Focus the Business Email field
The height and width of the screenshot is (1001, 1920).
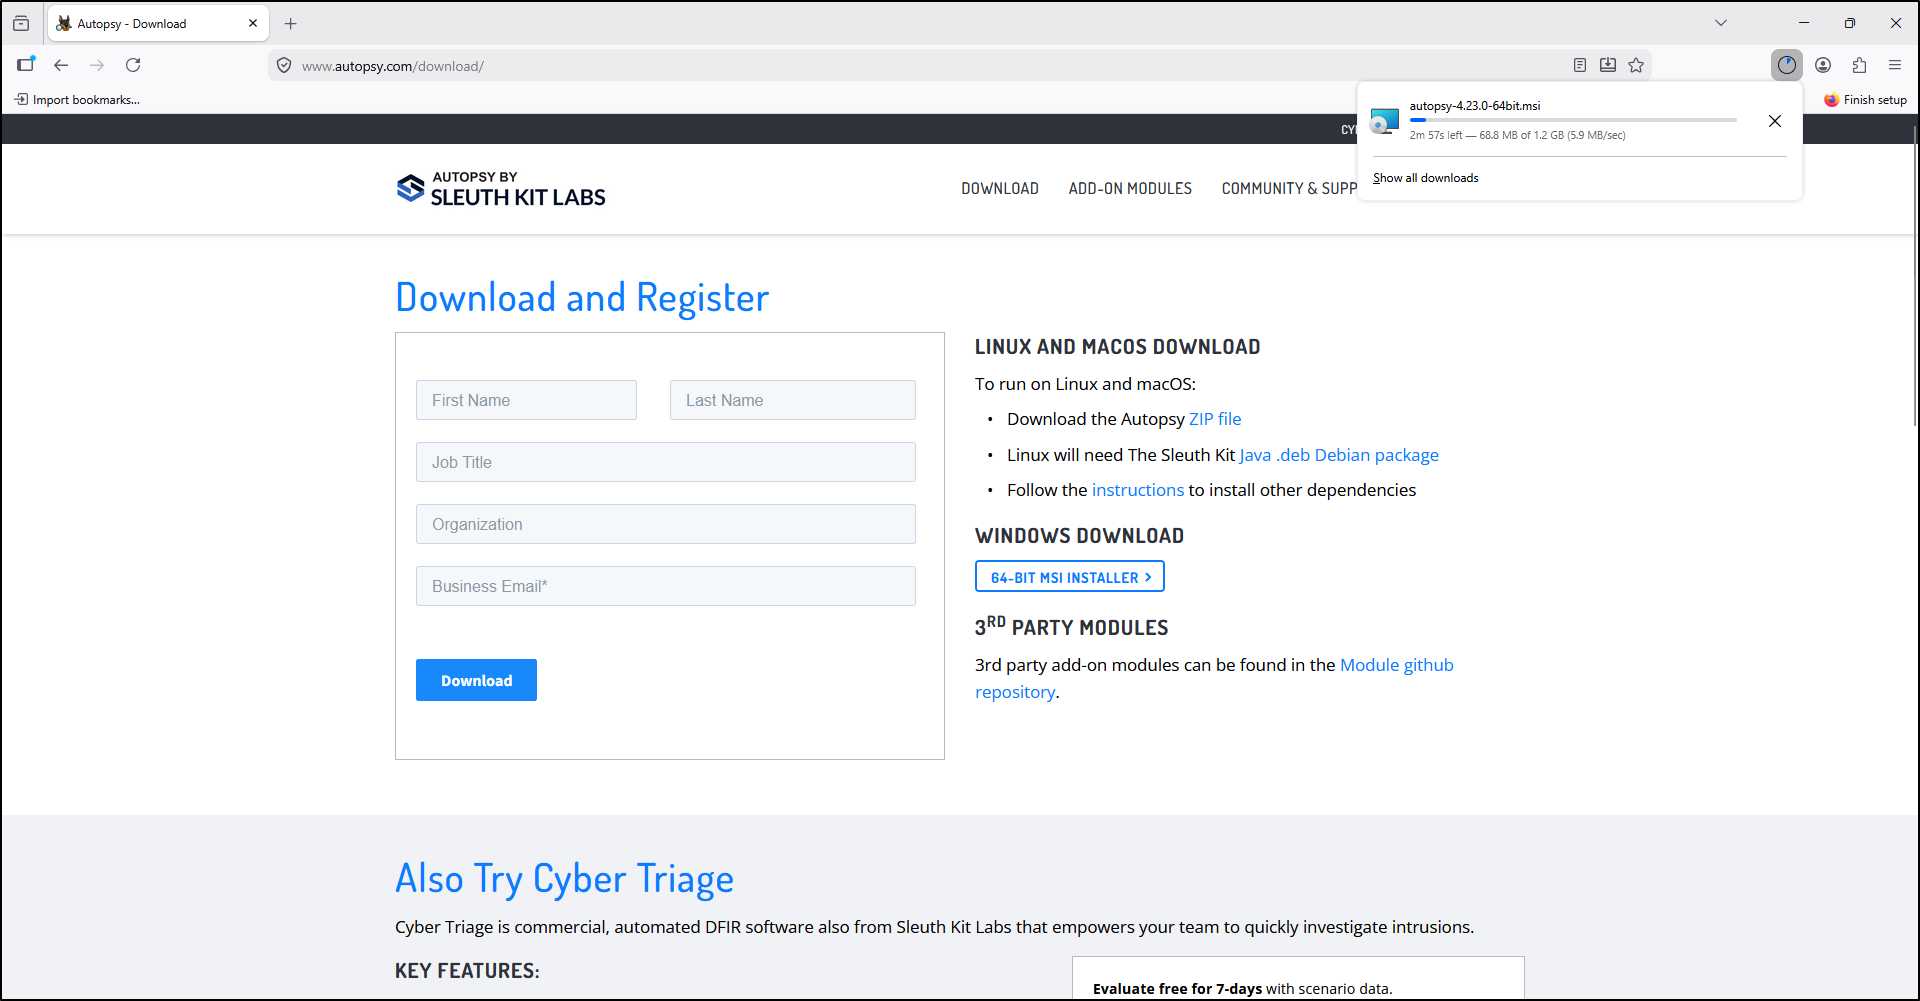pos(666,586)
